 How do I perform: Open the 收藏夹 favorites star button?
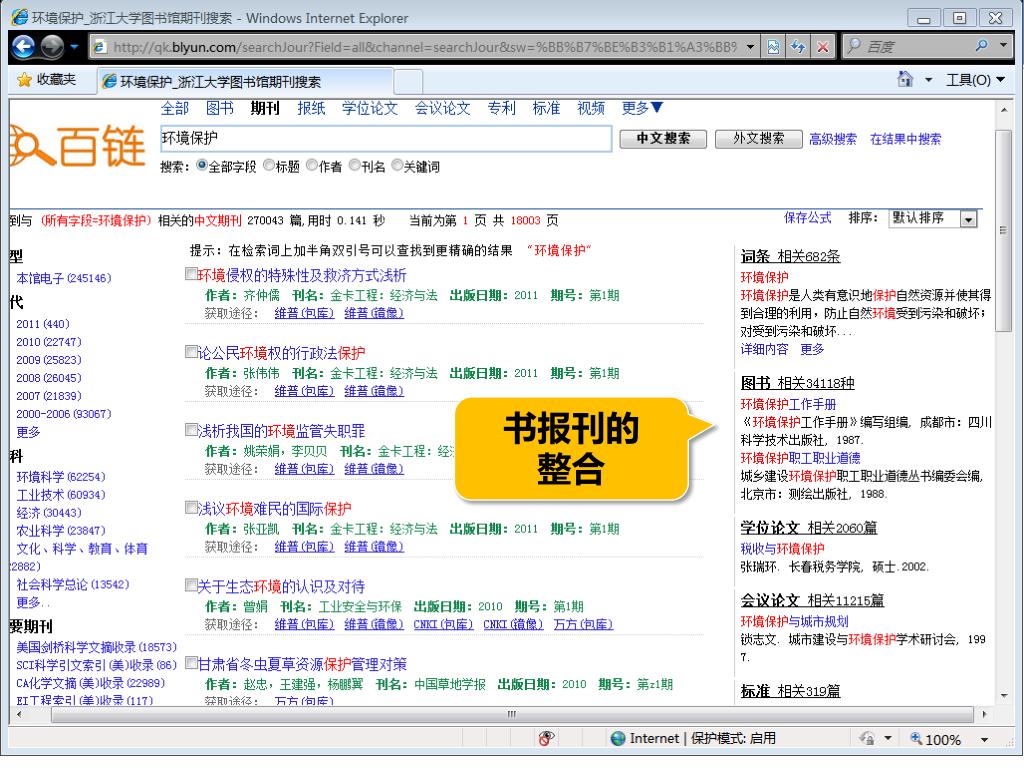point(46,80)
